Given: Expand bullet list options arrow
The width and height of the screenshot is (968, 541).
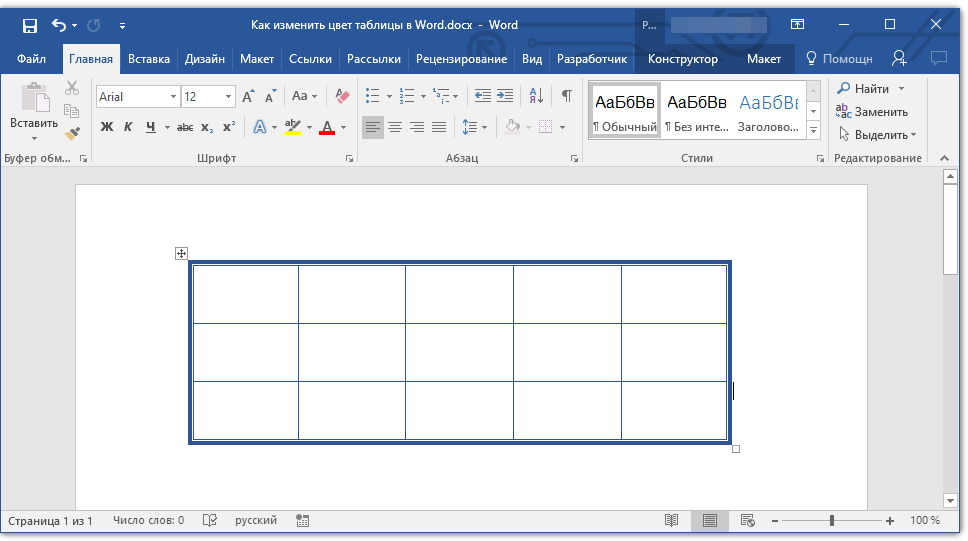Looking at the screenshot, I should pos(389,96).
